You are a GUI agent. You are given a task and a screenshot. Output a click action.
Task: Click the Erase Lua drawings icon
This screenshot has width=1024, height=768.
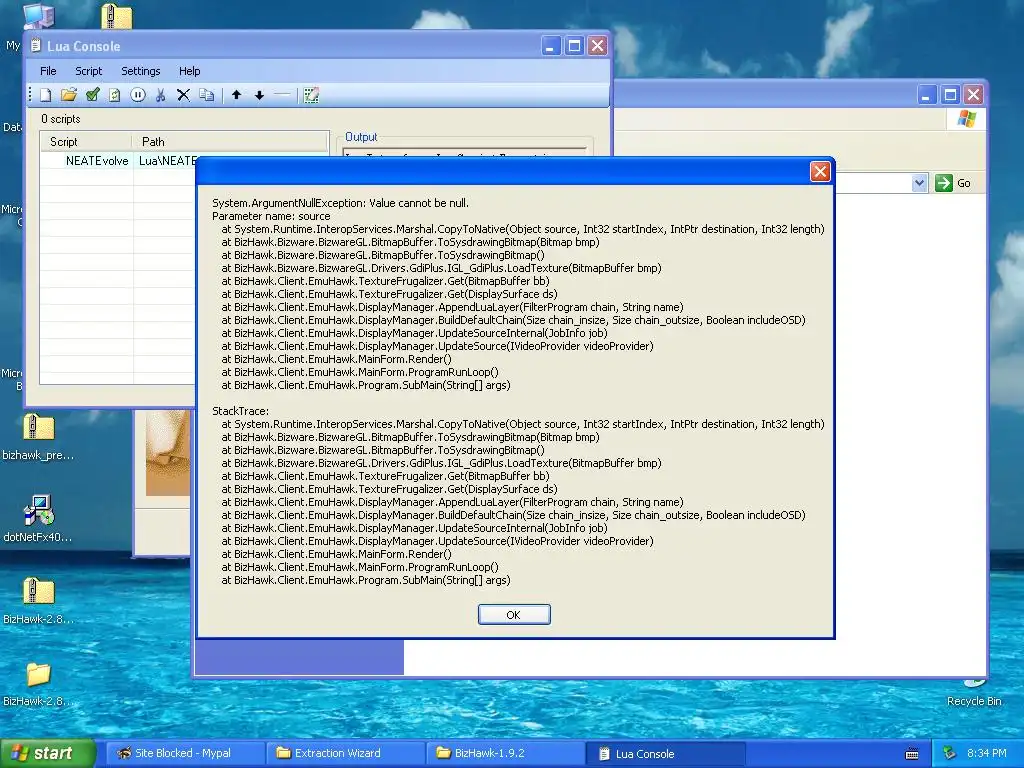tap(312, 95)
